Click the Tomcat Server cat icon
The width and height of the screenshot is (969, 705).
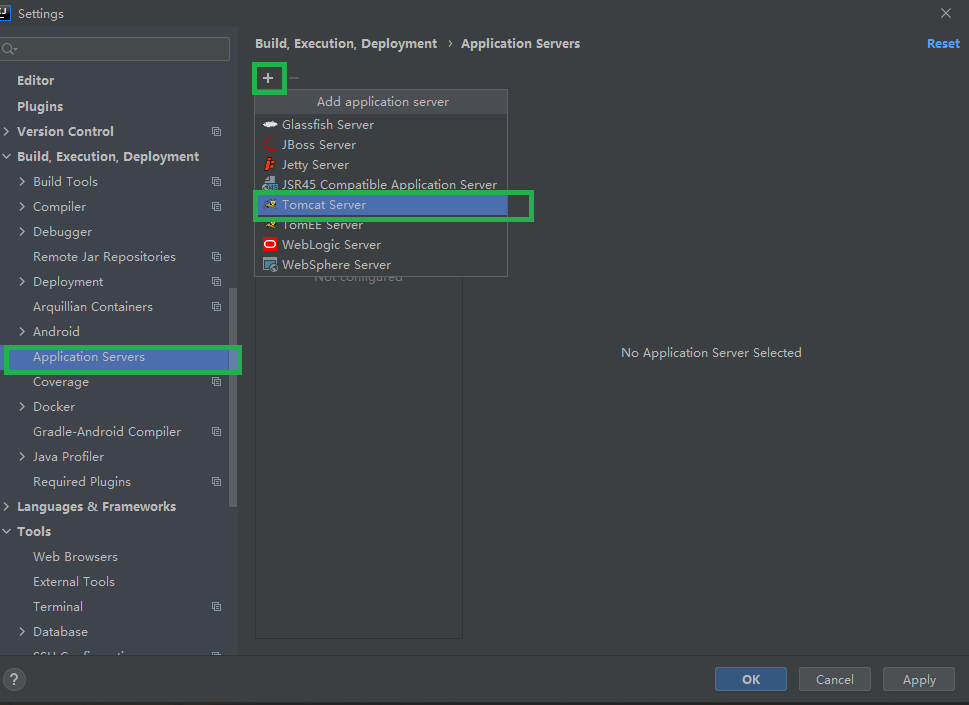tap(270, 205)
